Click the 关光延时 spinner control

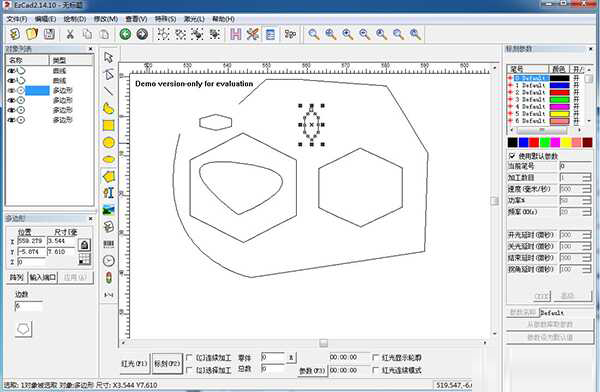click(x=587, y=247)
